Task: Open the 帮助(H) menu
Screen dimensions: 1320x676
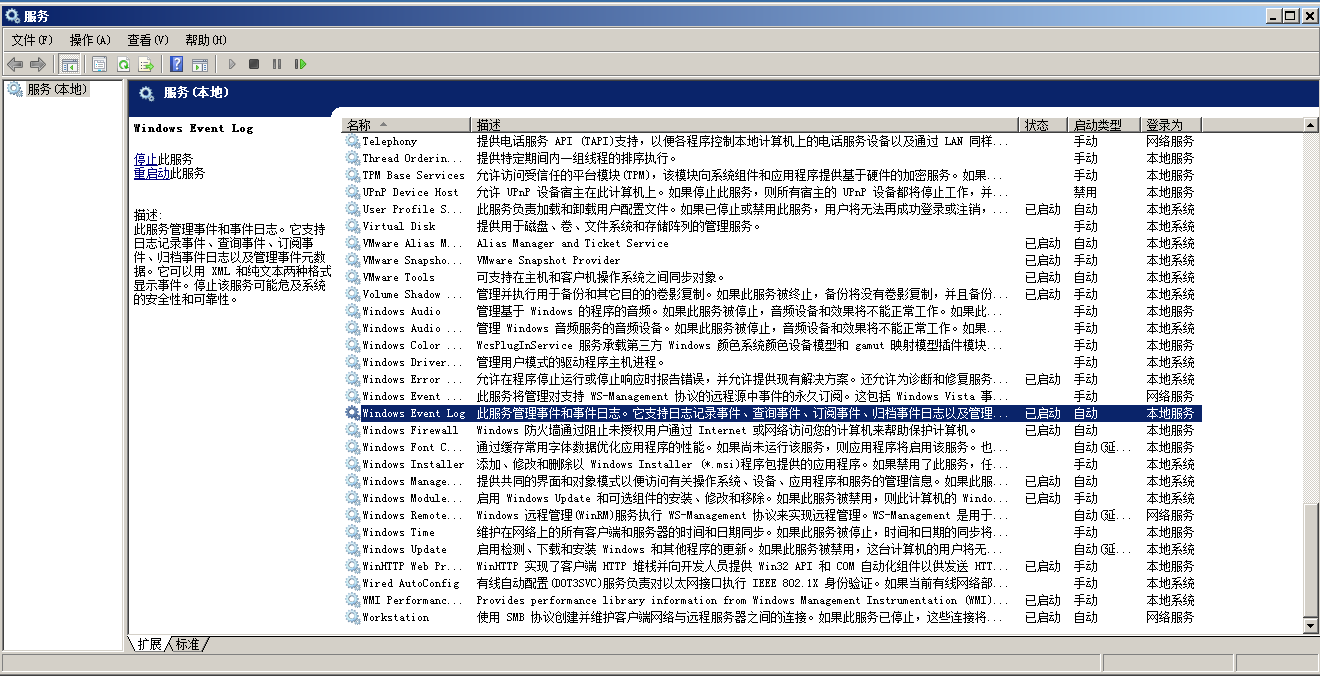Action: point(206,40)
